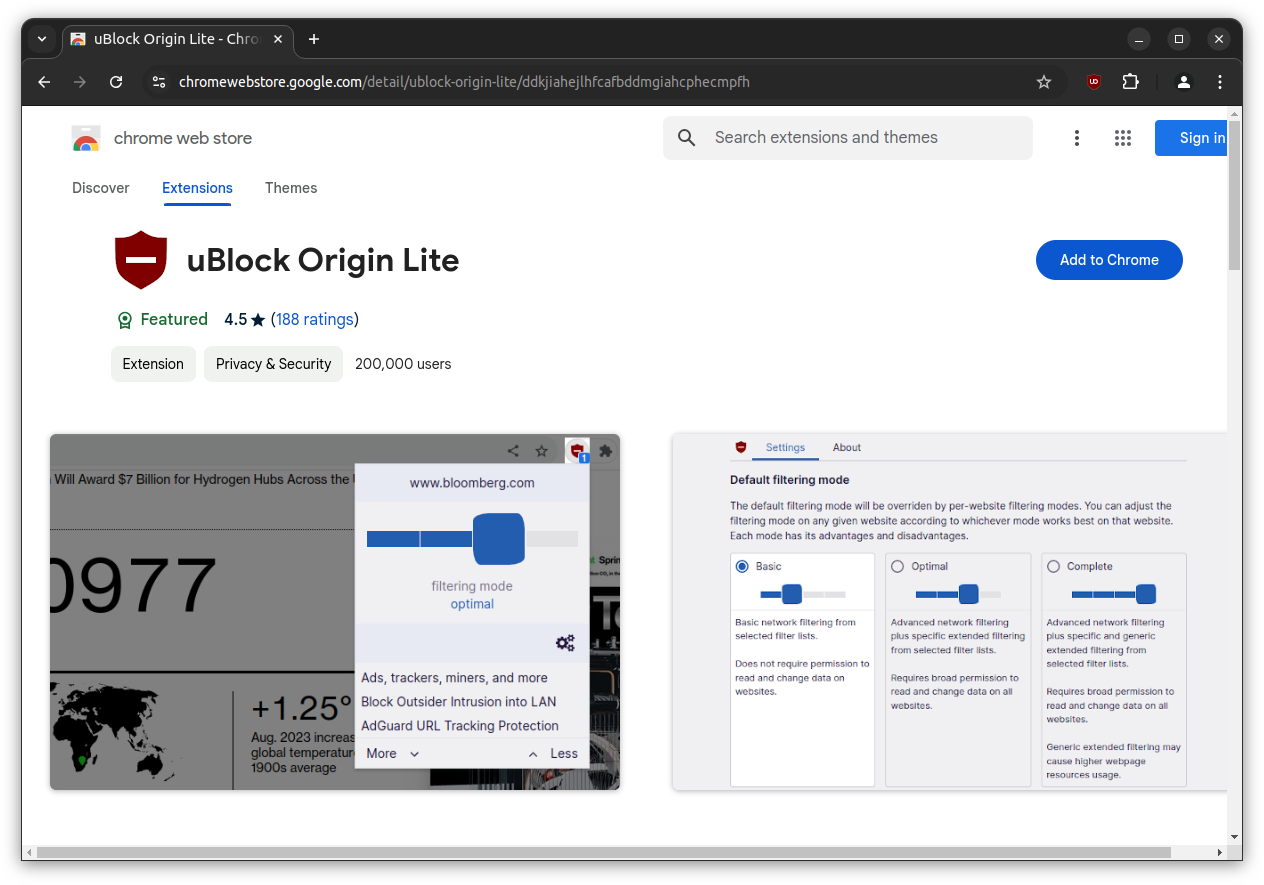Select the Complete filtering mode radio button

point(1052,565)
